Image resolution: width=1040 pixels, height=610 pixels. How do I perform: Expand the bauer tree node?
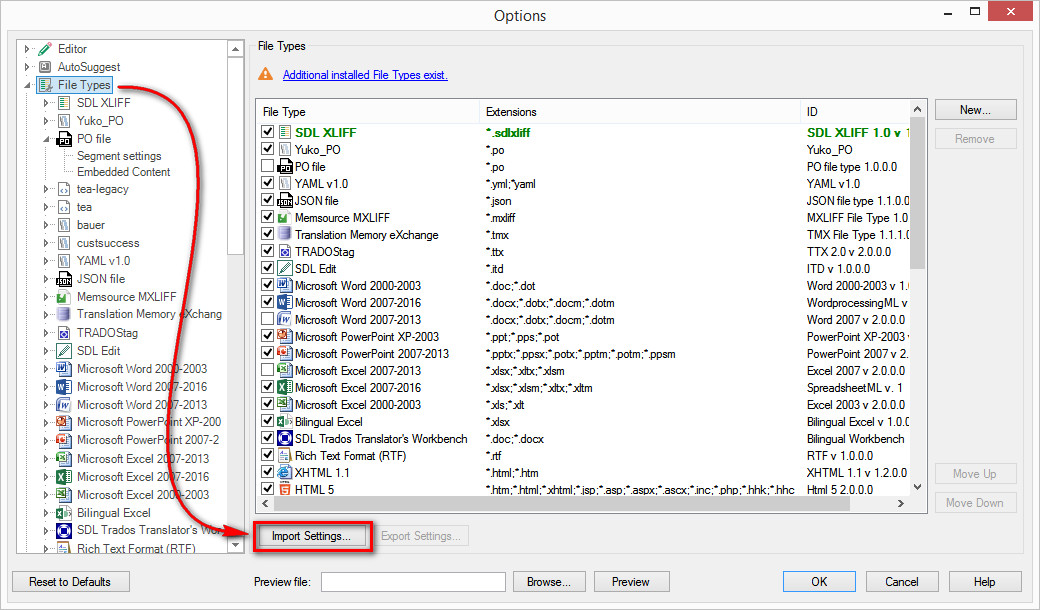click(x=46, y=225)
